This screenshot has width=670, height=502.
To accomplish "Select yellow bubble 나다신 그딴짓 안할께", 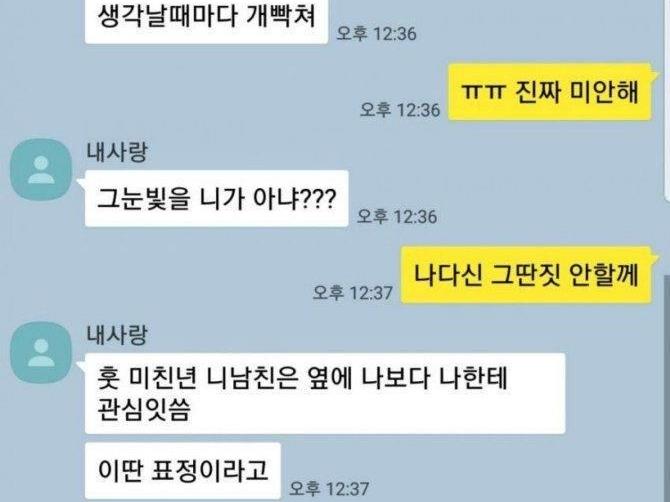I will pyautogui.click(x=526, y=275).
